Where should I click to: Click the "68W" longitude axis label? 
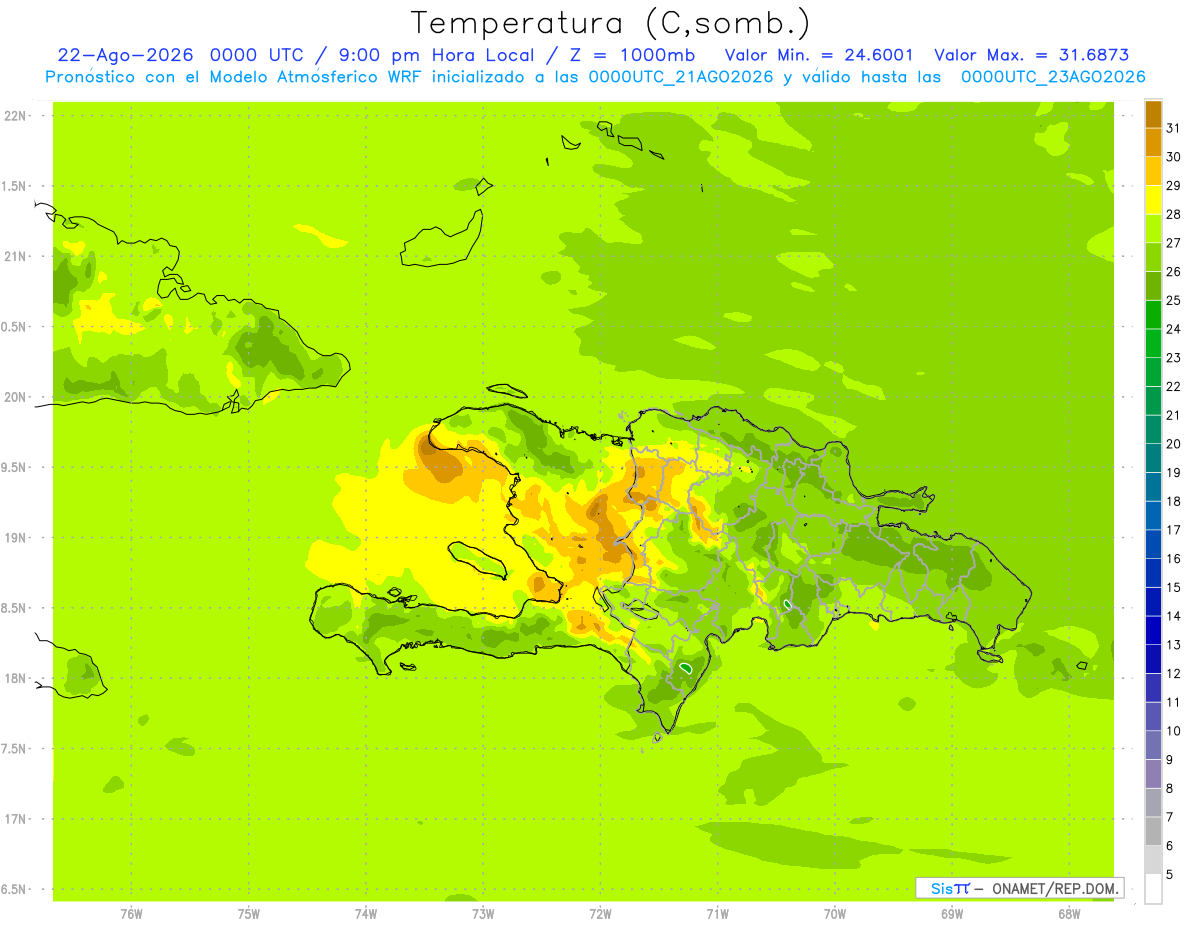pyautogui.click(x=1068, y=914)
